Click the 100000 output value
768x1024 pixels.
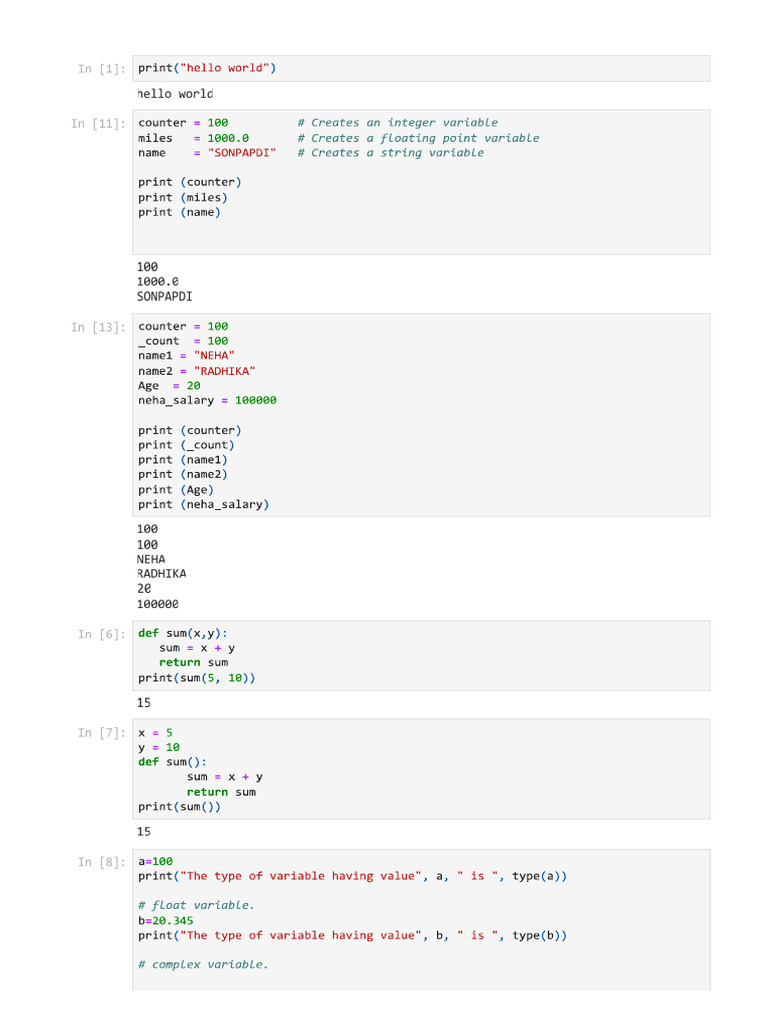158,604
